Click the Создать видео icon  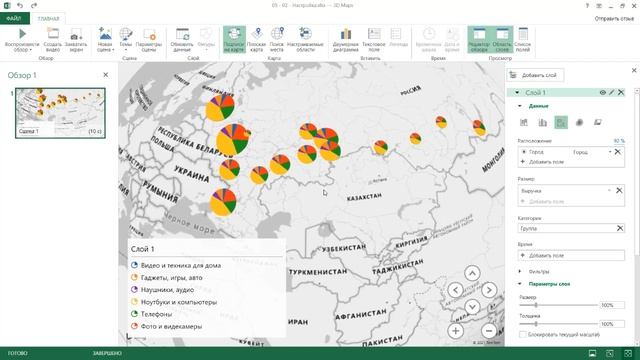pos(53,40)
